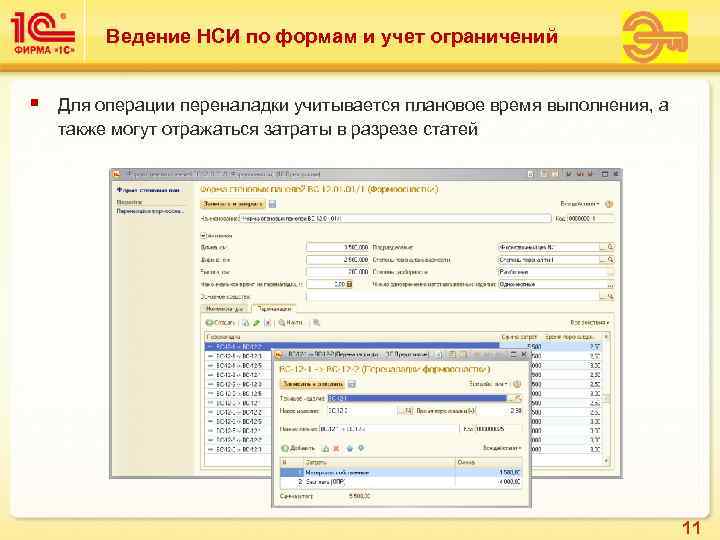This screenshot has height=540, width=720.
Task: Open dialog header 'Все действия' menu
Action: 489,384
